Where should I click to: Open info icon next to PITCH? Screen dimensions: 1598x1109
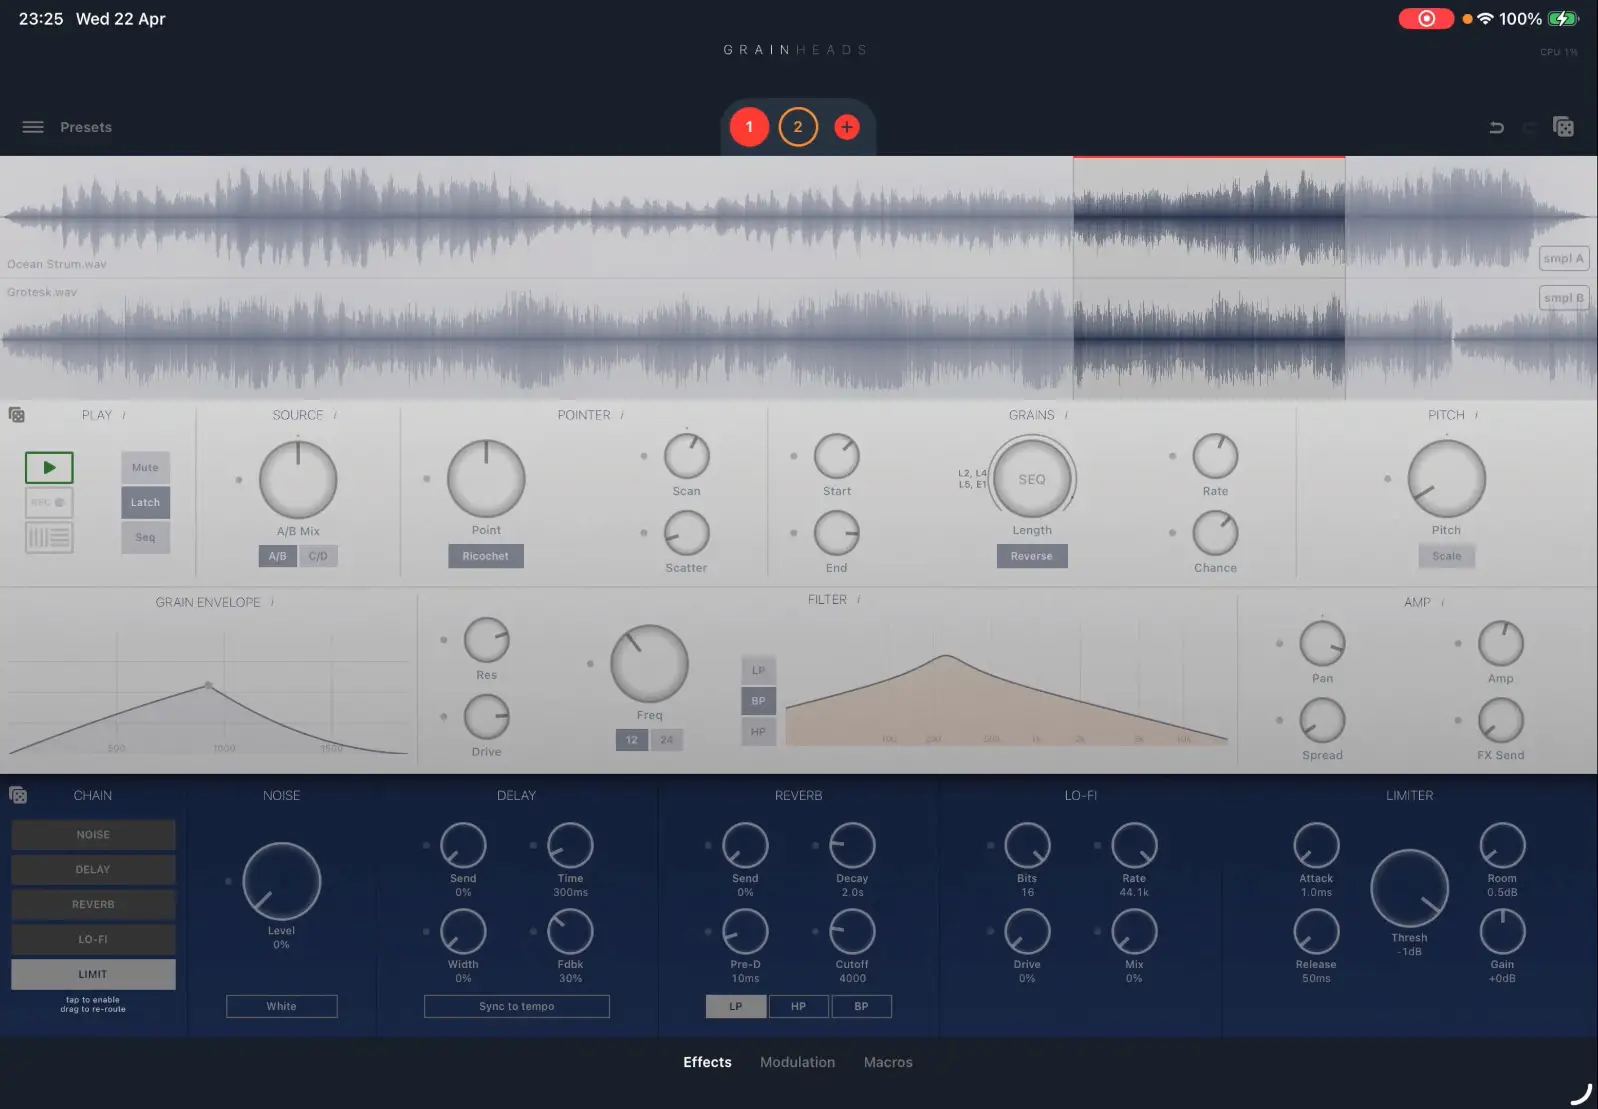click(1476, 415)
